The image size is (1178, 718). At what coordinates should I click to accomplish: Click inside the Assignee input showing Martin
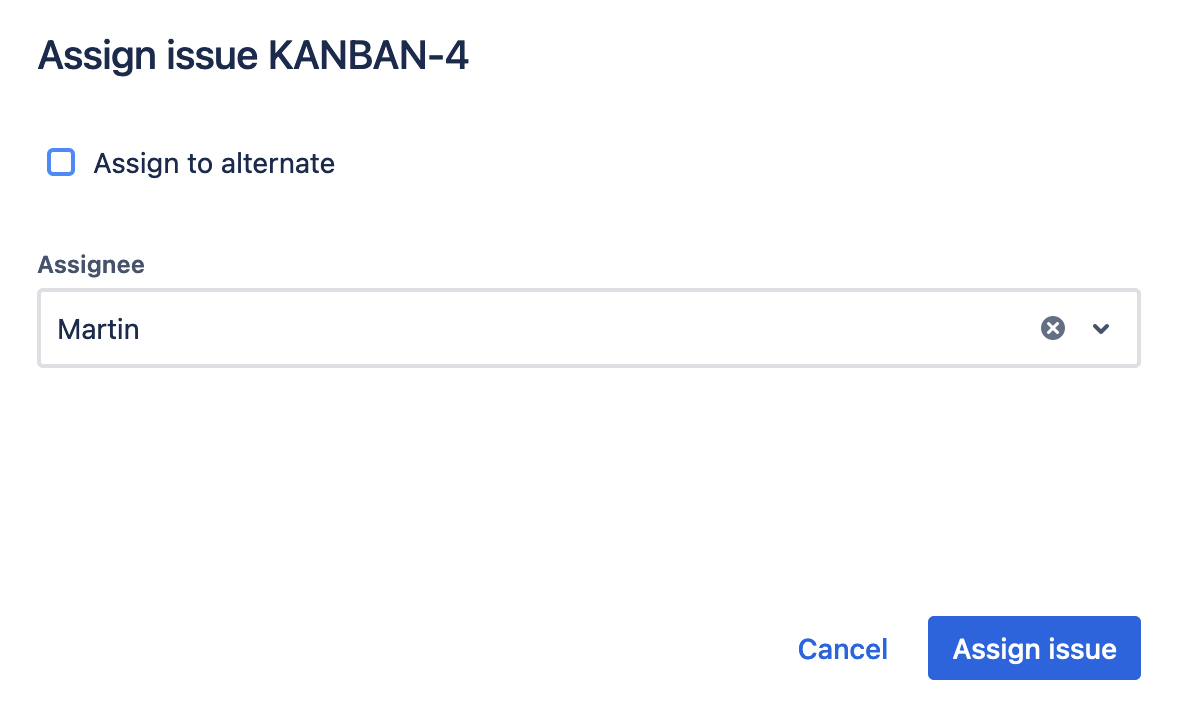[400, 328]
